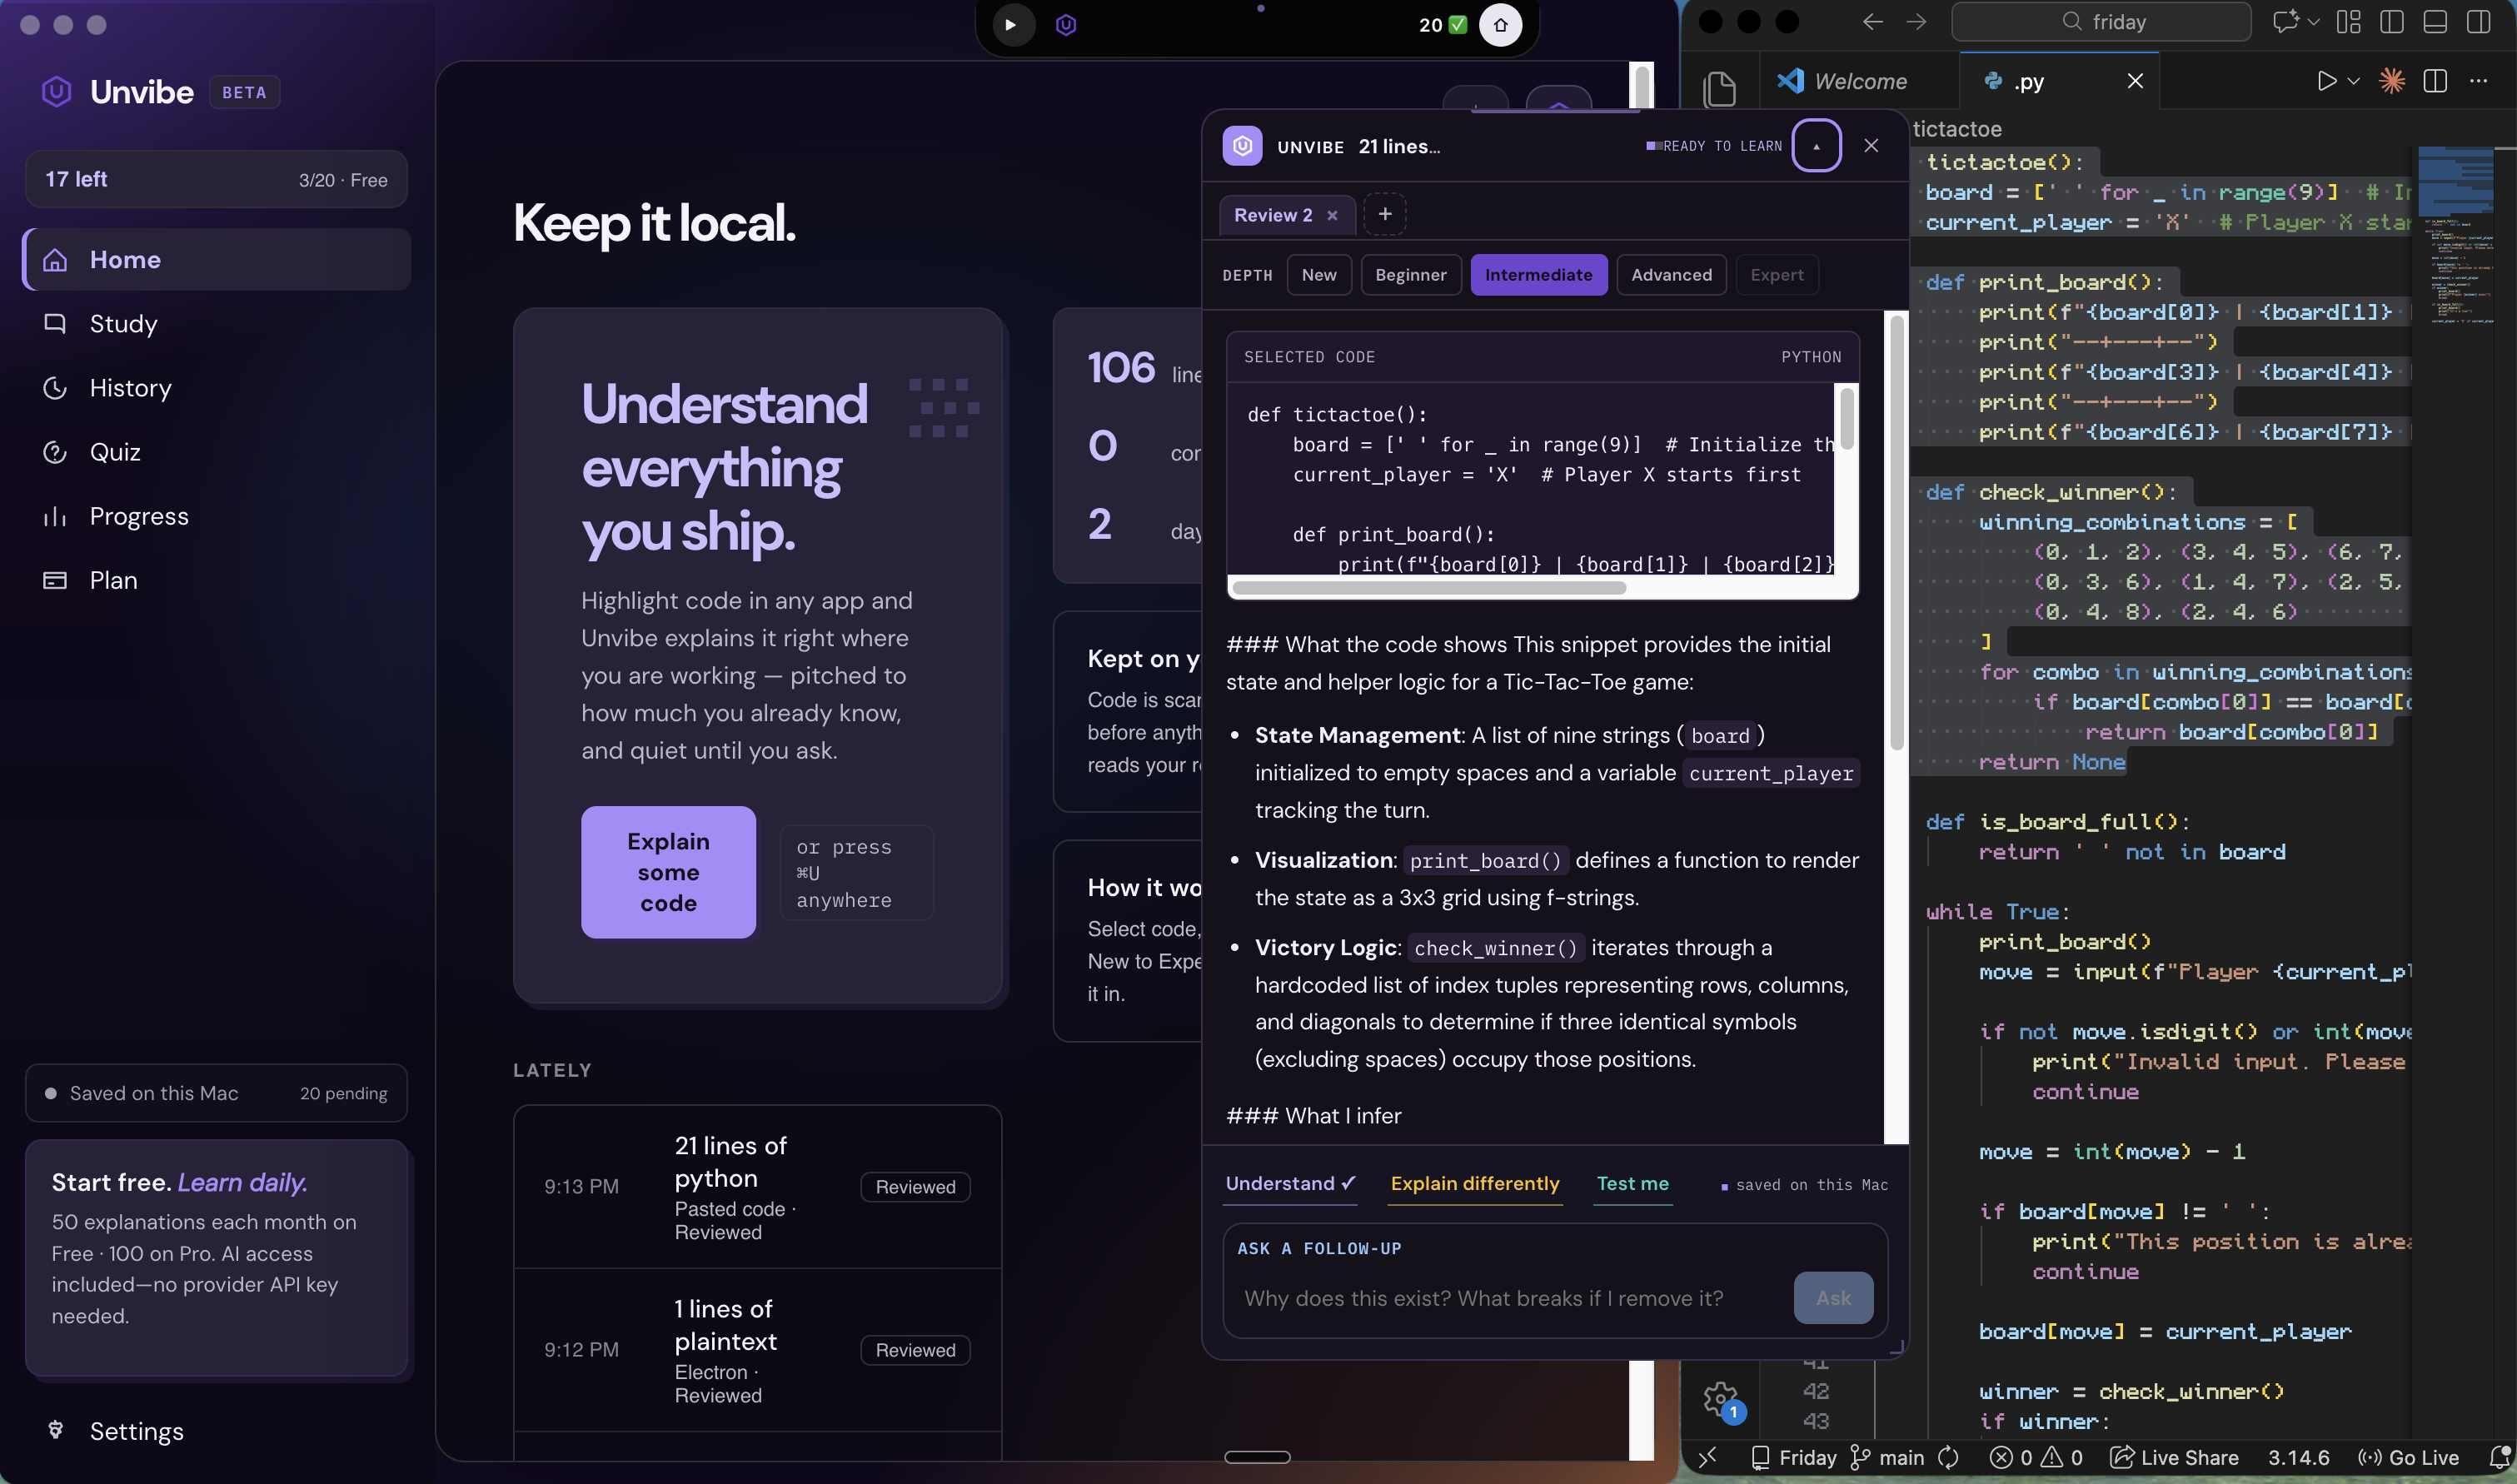Click the Ask button
2517x1484 pixels.
1833,1298
